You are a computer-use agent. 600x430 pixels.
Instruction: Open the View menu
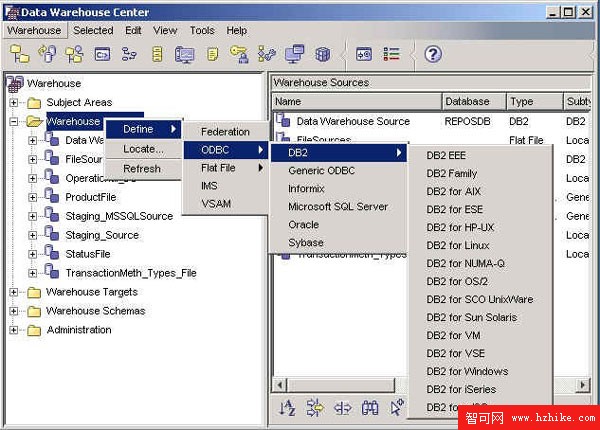click(x=165, y=30)
